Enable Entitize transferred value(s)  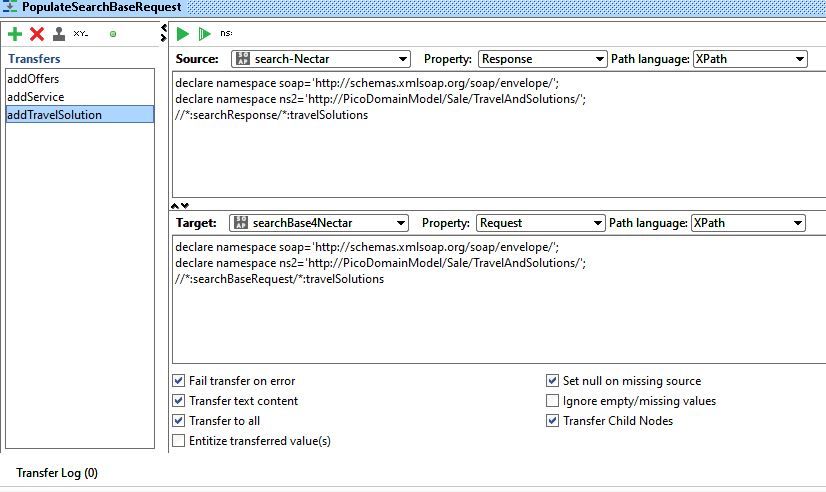tap(179, 440)
